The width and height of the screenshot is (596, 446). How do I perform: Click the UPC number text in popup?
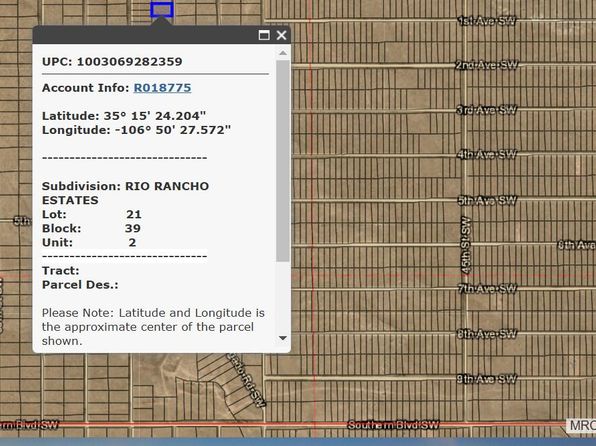coord(130,62)
